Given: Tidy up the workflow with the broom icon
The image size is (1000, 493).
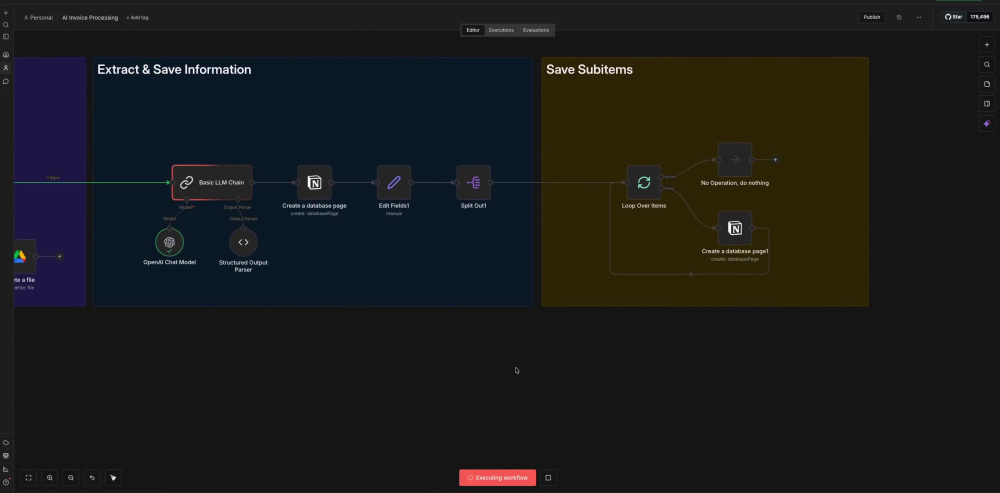Looking at the screenshot, I should point(114,477).
